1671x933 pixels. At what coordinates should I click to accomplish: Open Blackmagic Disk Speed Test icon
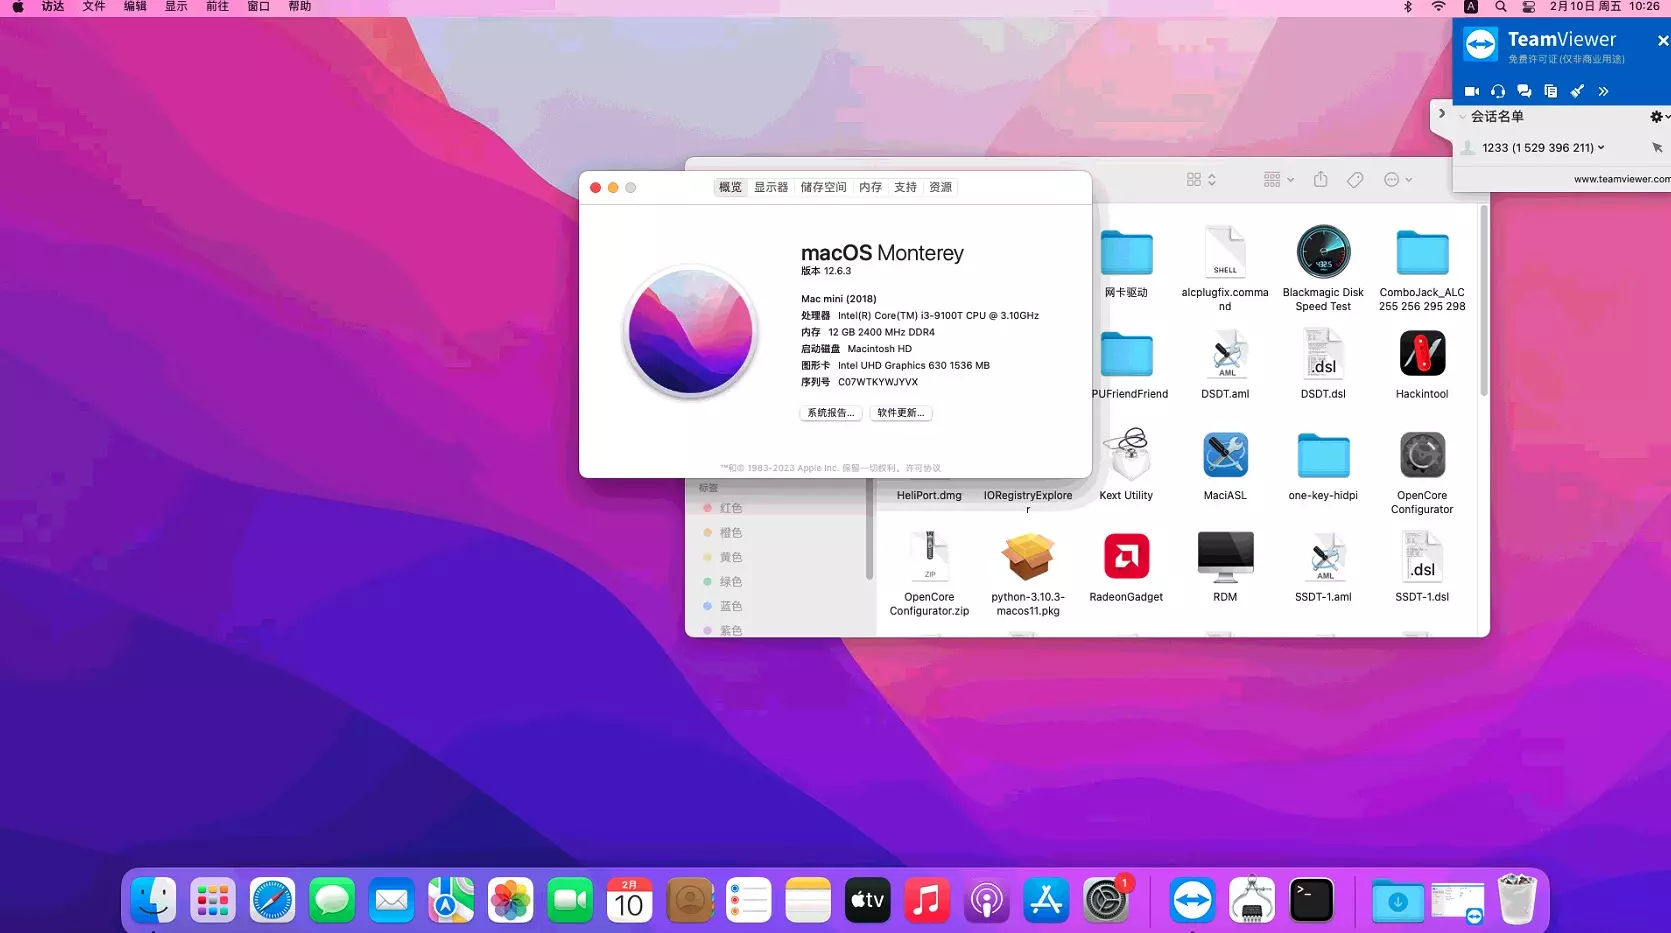(1322, 252)
